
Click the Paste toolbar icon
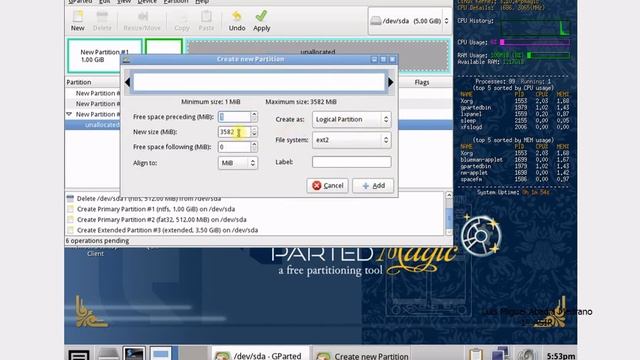tap(206, 21)
